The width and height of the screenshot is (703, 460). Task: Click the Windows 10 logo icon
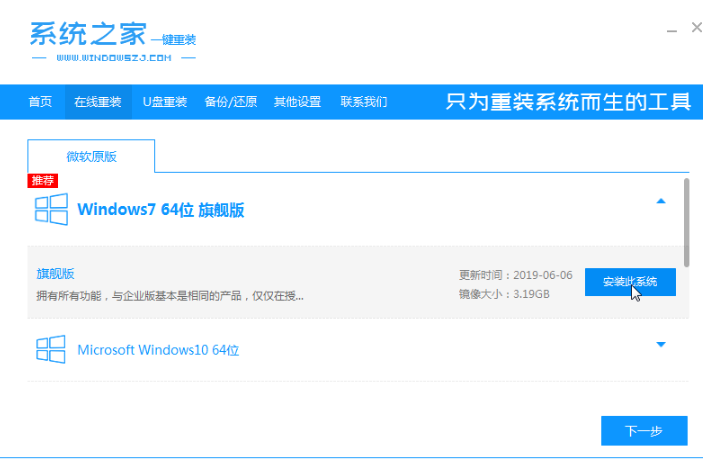[x=51, y=350]
